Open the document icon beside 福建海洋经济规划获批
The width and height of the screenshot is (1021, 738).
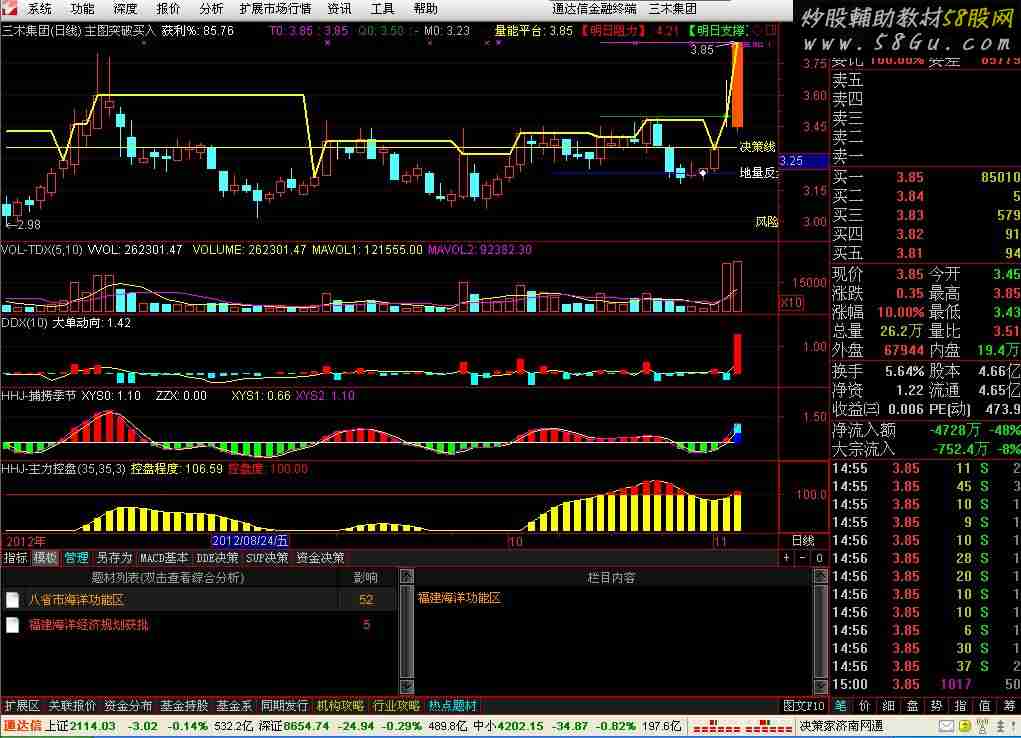[12, 625]
